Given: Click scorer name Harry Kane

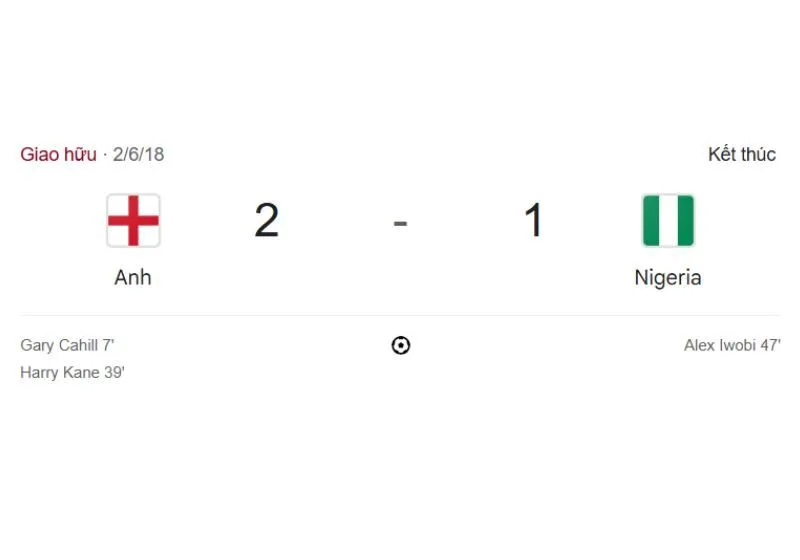Looking at the screenshot, I should click(x=58, y=372).
